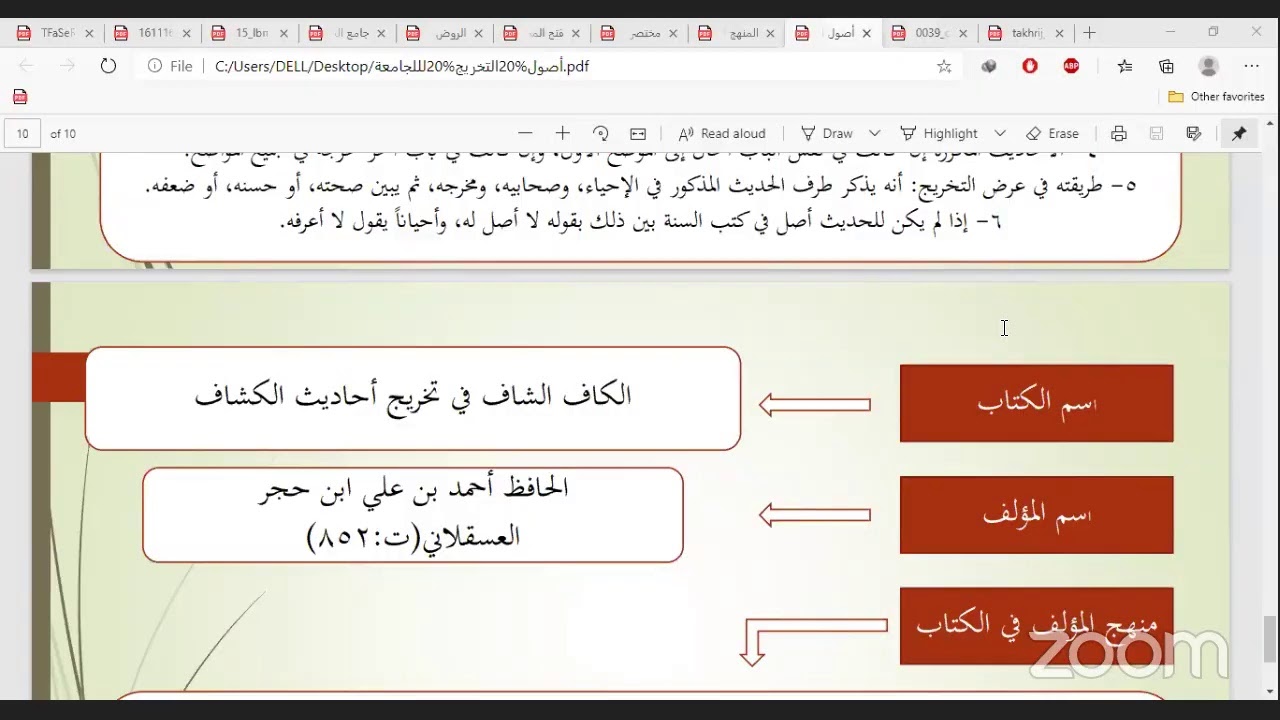The image size is (1280, 720).
Task: Open the PDF bookmark in favorites bar
Action: (20, 97)
